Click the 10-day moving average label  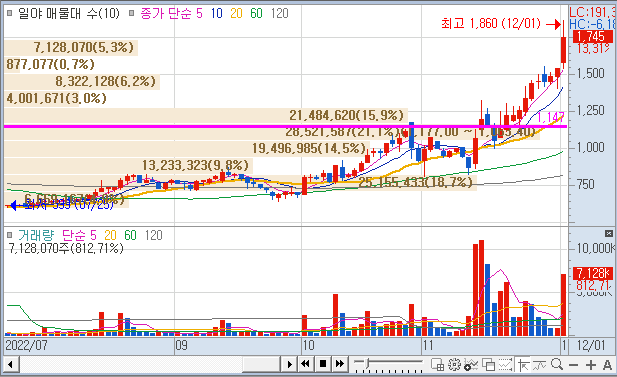216,13
